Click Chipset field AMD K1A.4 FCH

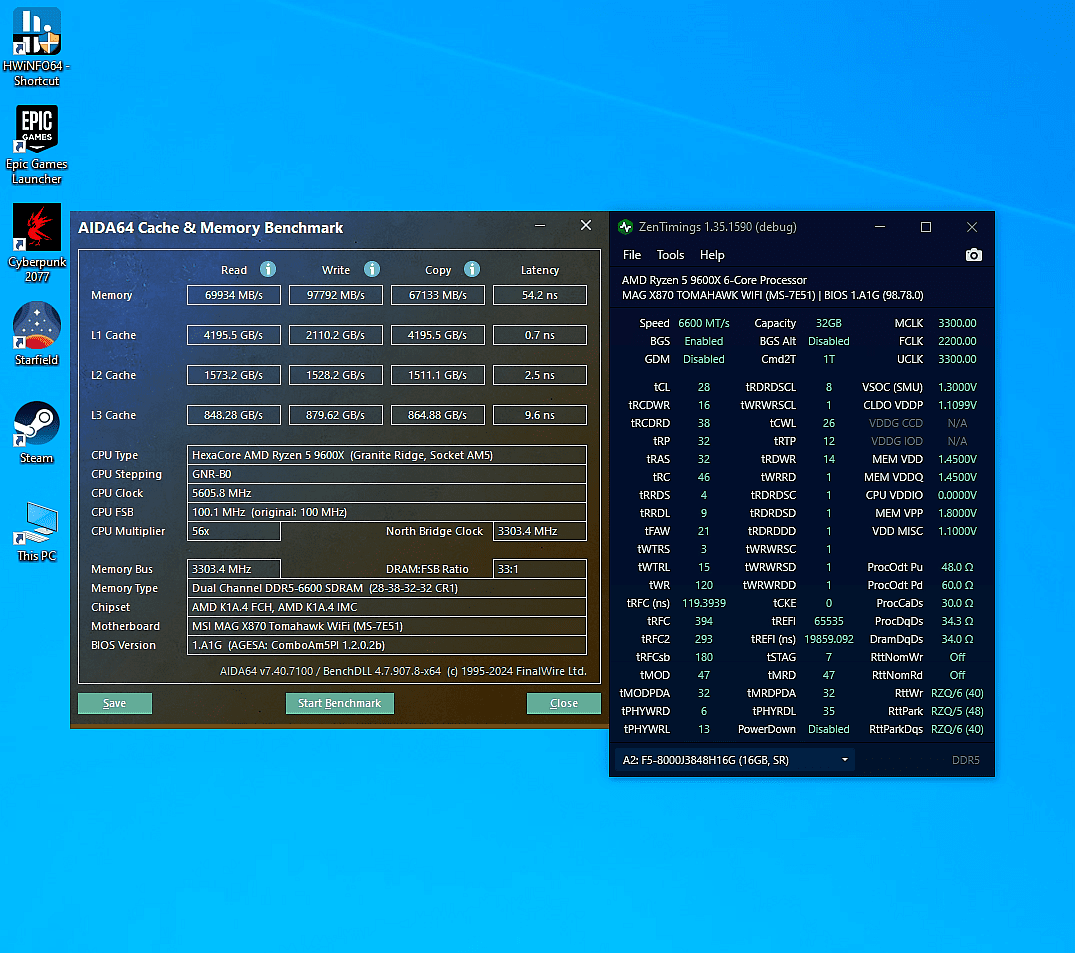(387, 607)
